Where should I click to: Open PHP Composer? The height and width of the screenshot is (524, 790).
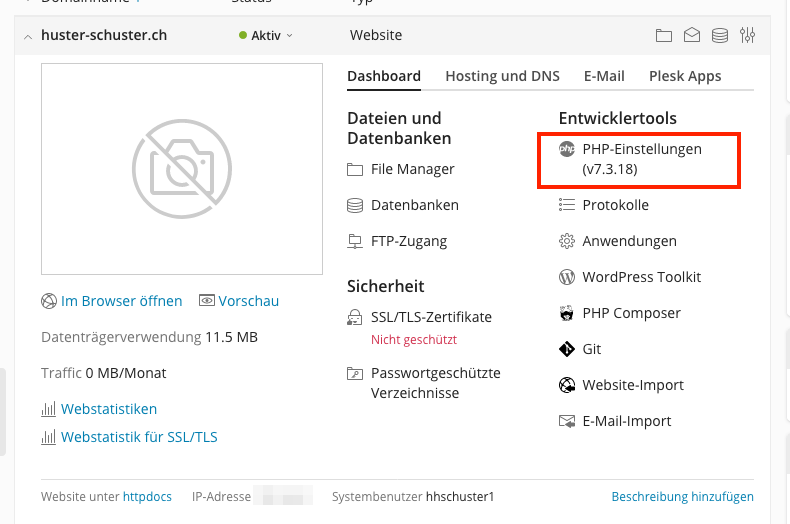click(x=631, y=313)
